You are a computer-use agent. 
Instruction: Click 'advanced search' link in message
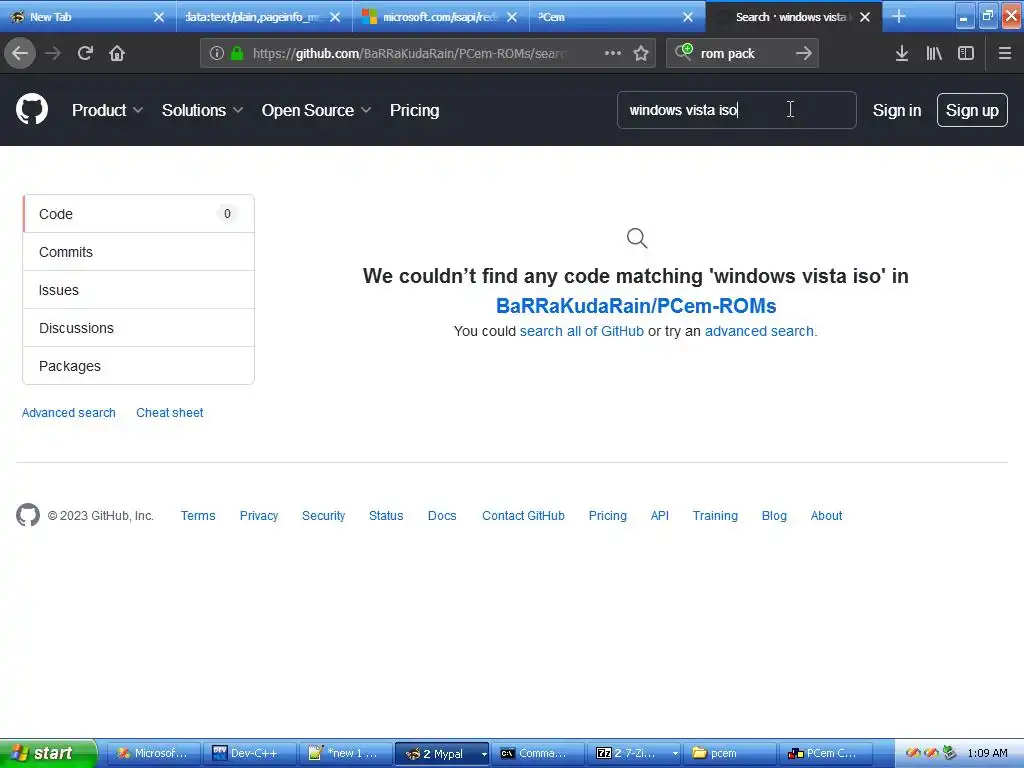click(x=760, y=331)
